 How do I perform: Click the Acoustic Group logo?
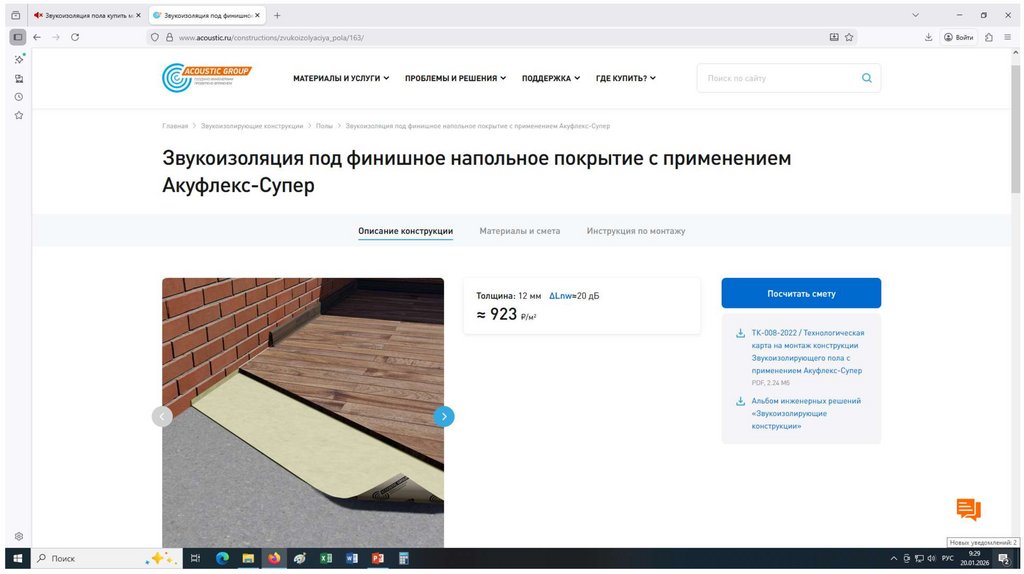206,78
